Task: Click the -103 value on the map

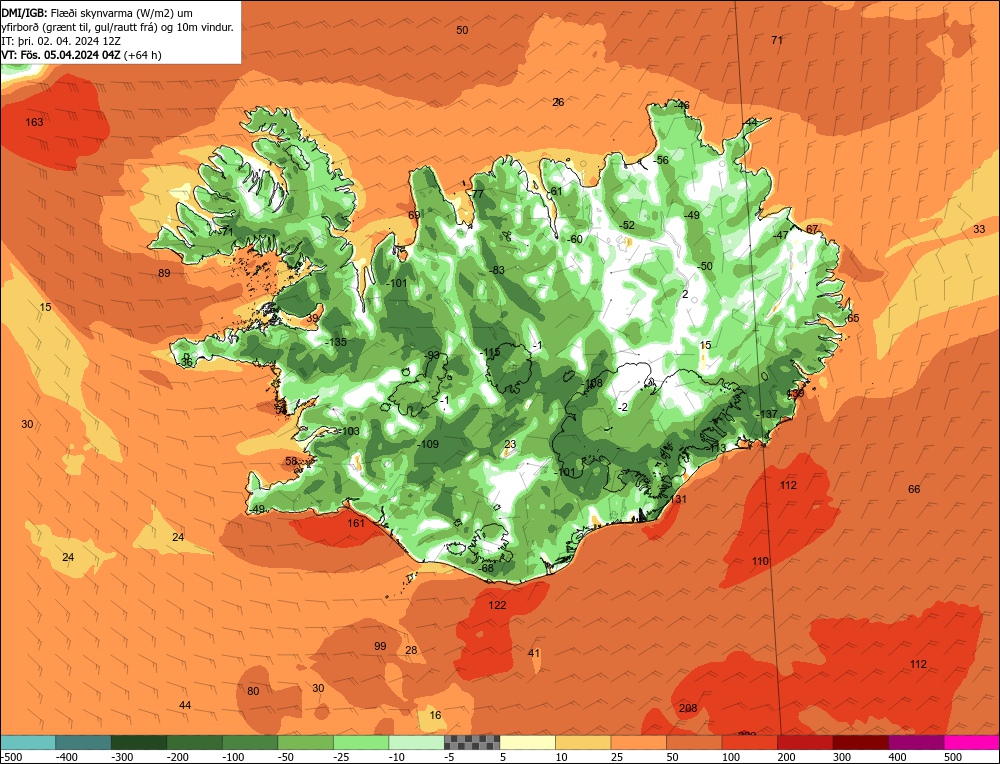Action: (349, 431)
